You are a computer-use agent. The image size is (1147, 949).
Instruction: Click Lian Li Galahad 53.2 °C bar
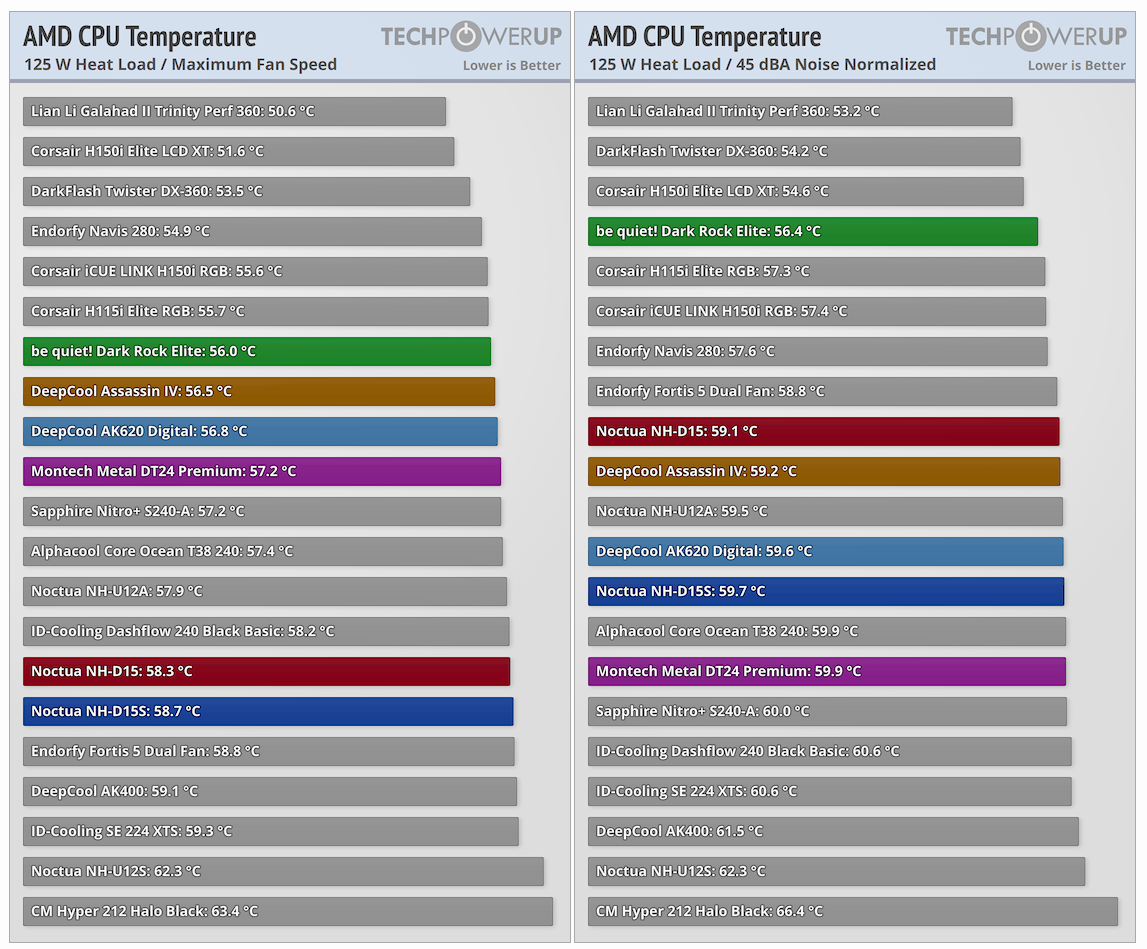(x=800, y=111)
